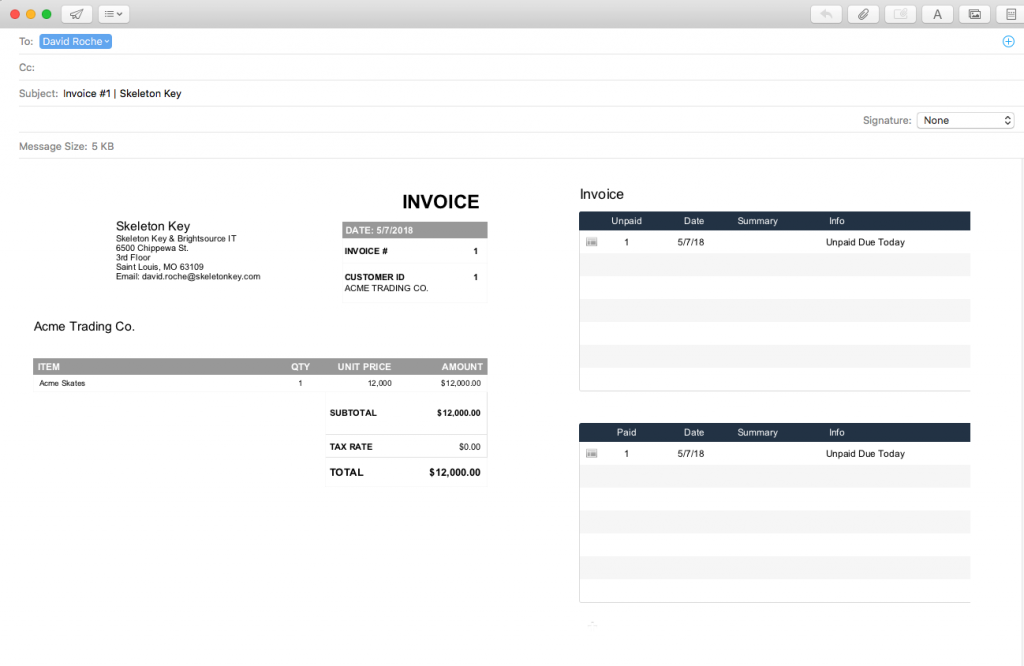The image size is (1024, 666).
Task: Click the 'CUSTOMER ID' label
Action: (x=374, y=277)
